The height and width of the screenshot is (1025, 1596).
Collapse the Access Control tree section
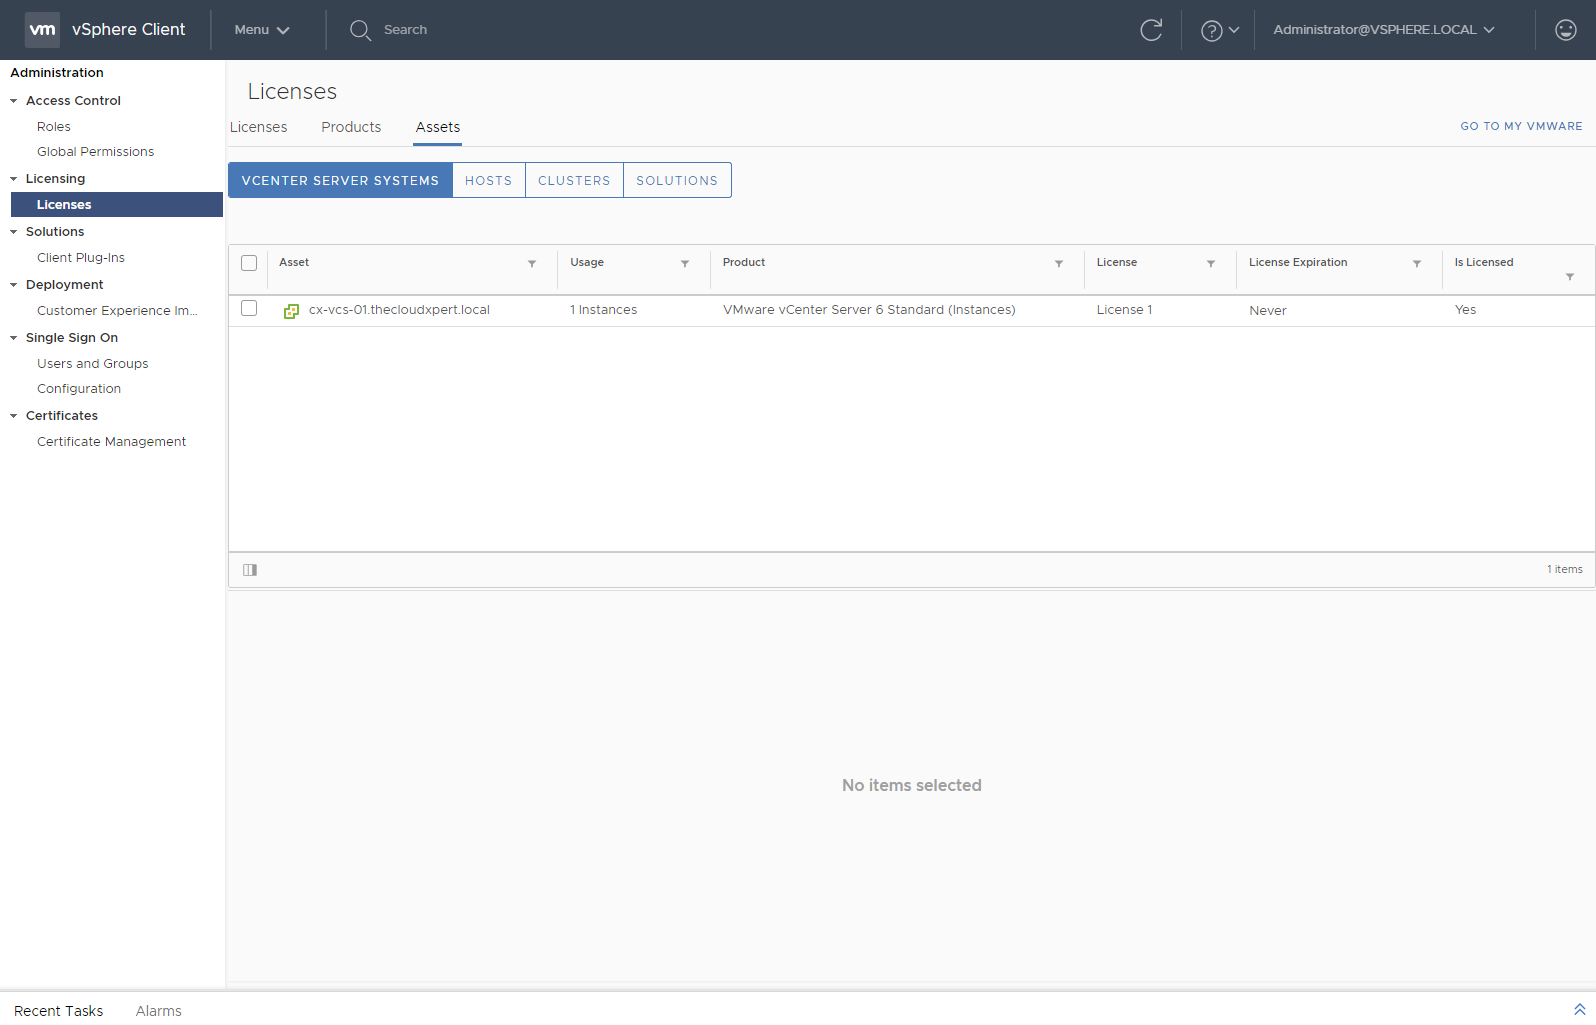(14, 101)
